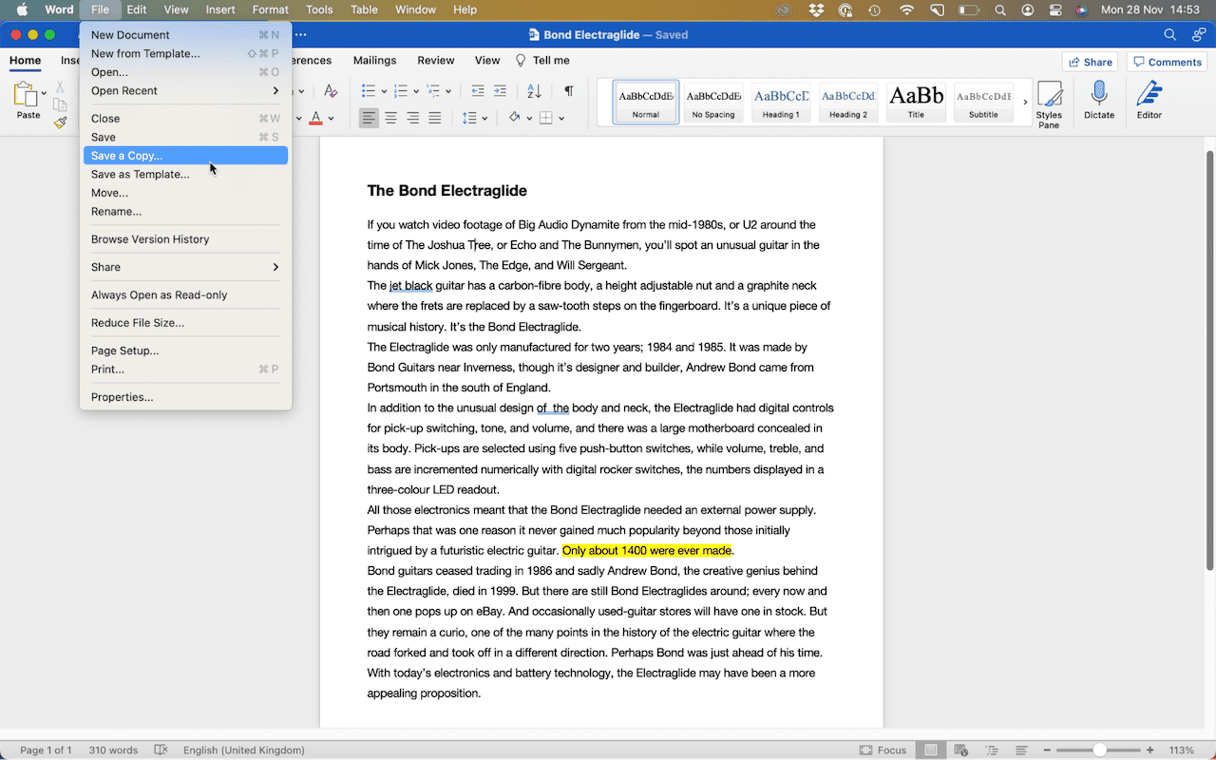The width and height of the screenshot is (1216, 760).
Task: Open the Paste dropdown arrow
Action: click(45, 93)
